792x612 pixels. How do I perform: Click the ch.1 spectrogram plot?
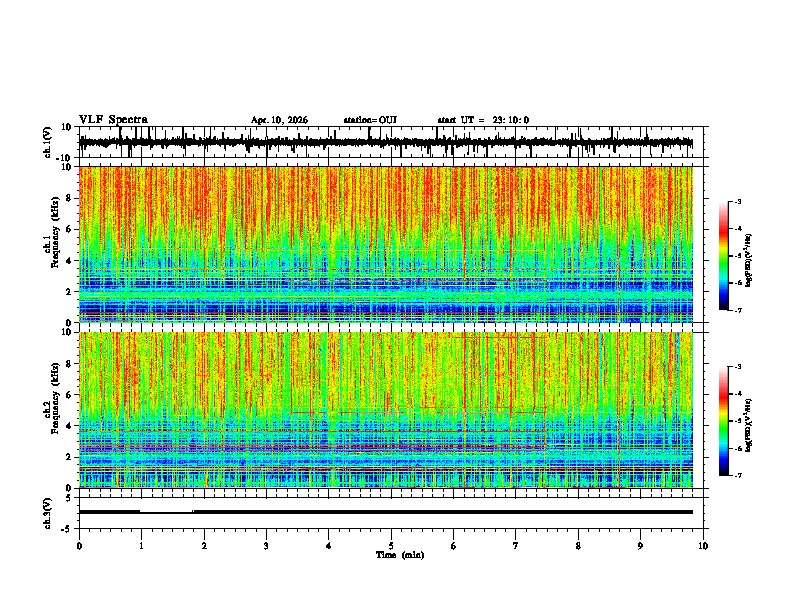pos(386,244)
